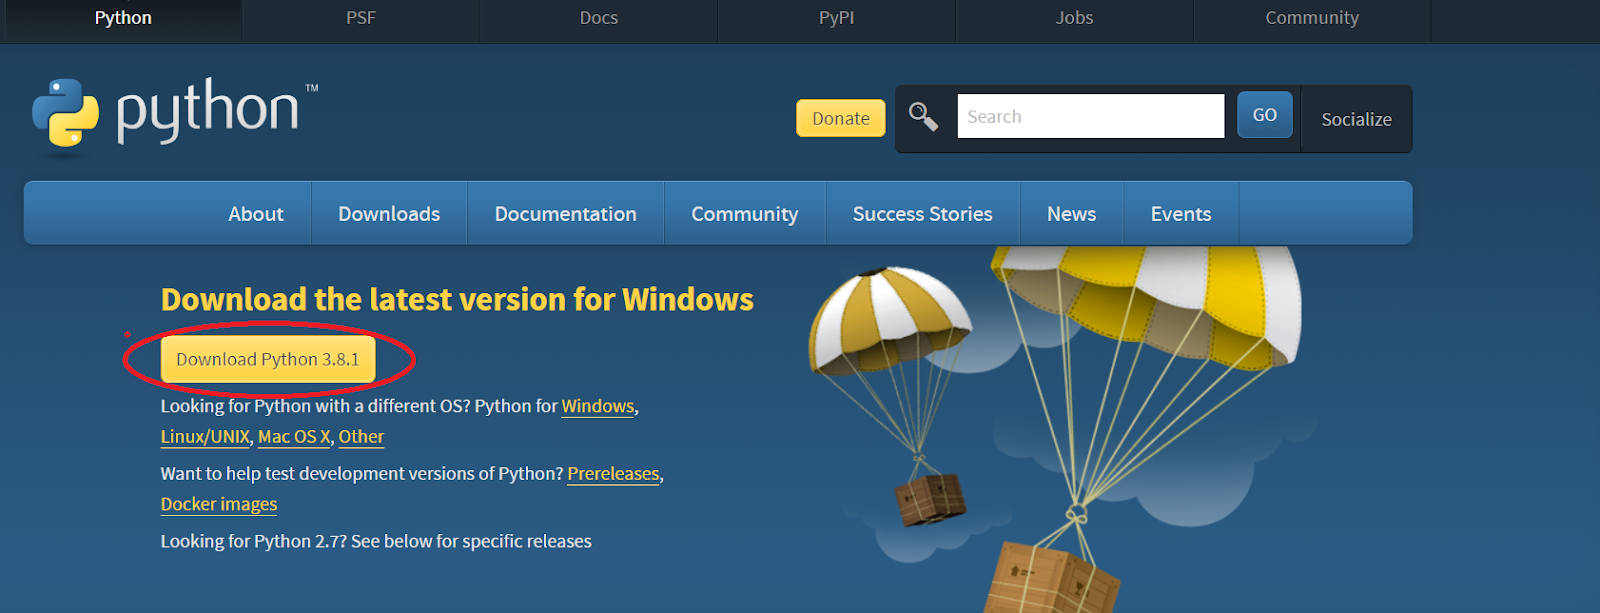Follow the Windows link
1600x613 pixels.
[598, 406]
